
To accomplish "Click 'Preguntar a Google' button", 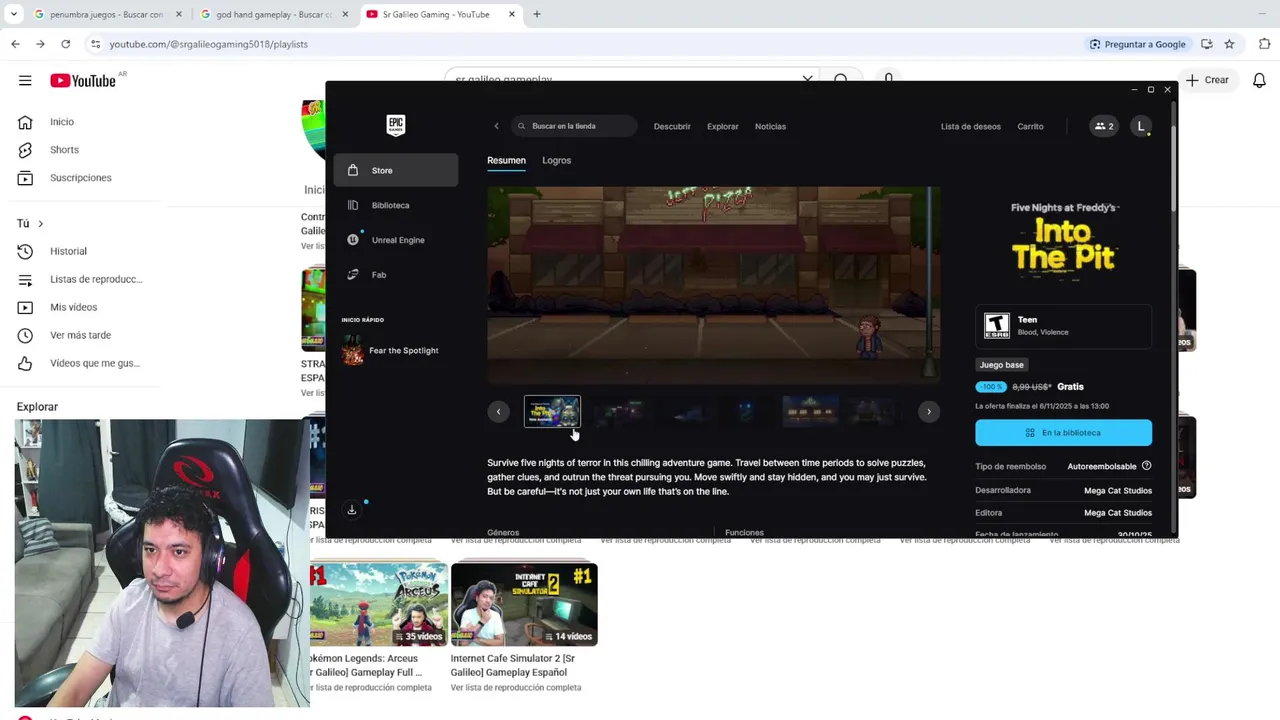I will tap(1138, 44).
